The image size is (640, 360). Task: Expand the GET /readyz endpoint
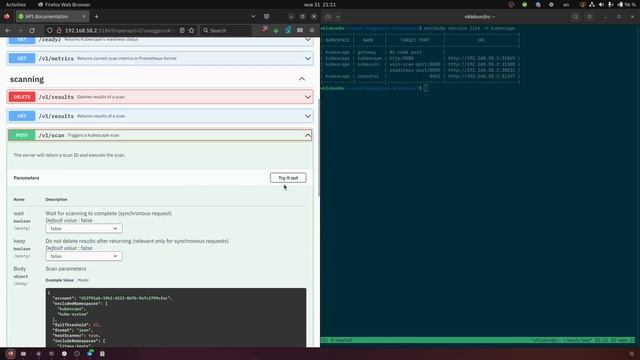click(x=160, y=40)
